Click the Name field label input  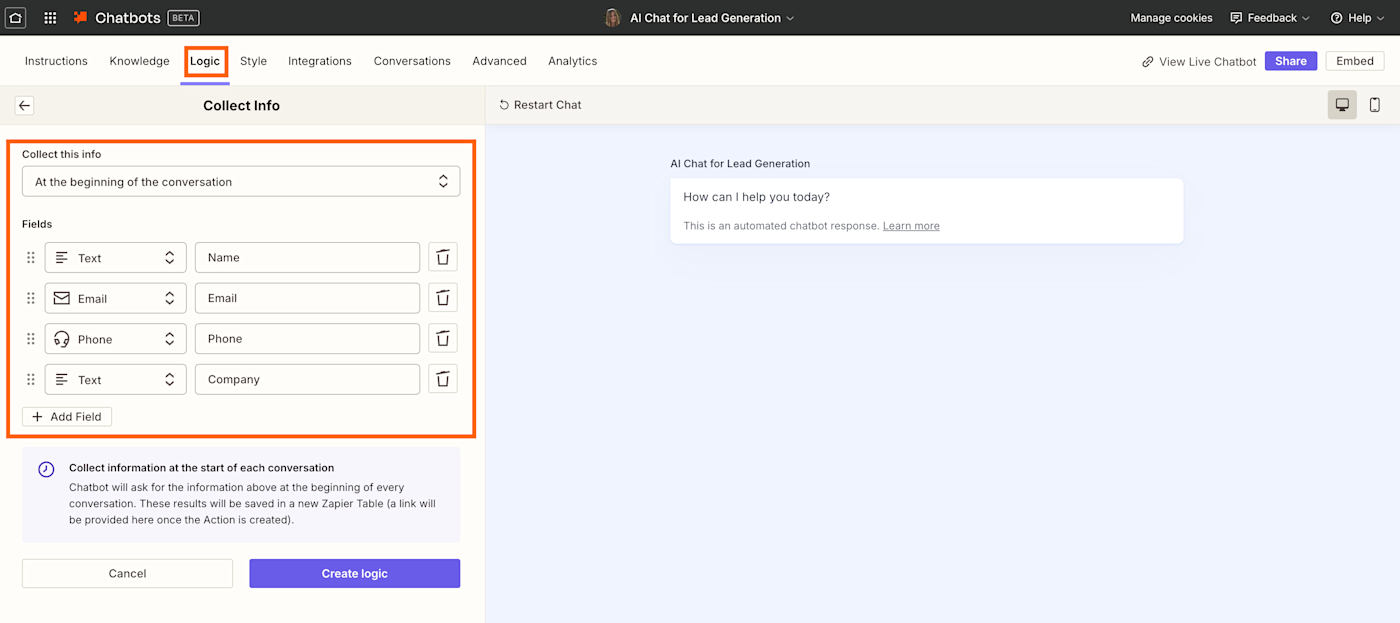coord(307,257)
